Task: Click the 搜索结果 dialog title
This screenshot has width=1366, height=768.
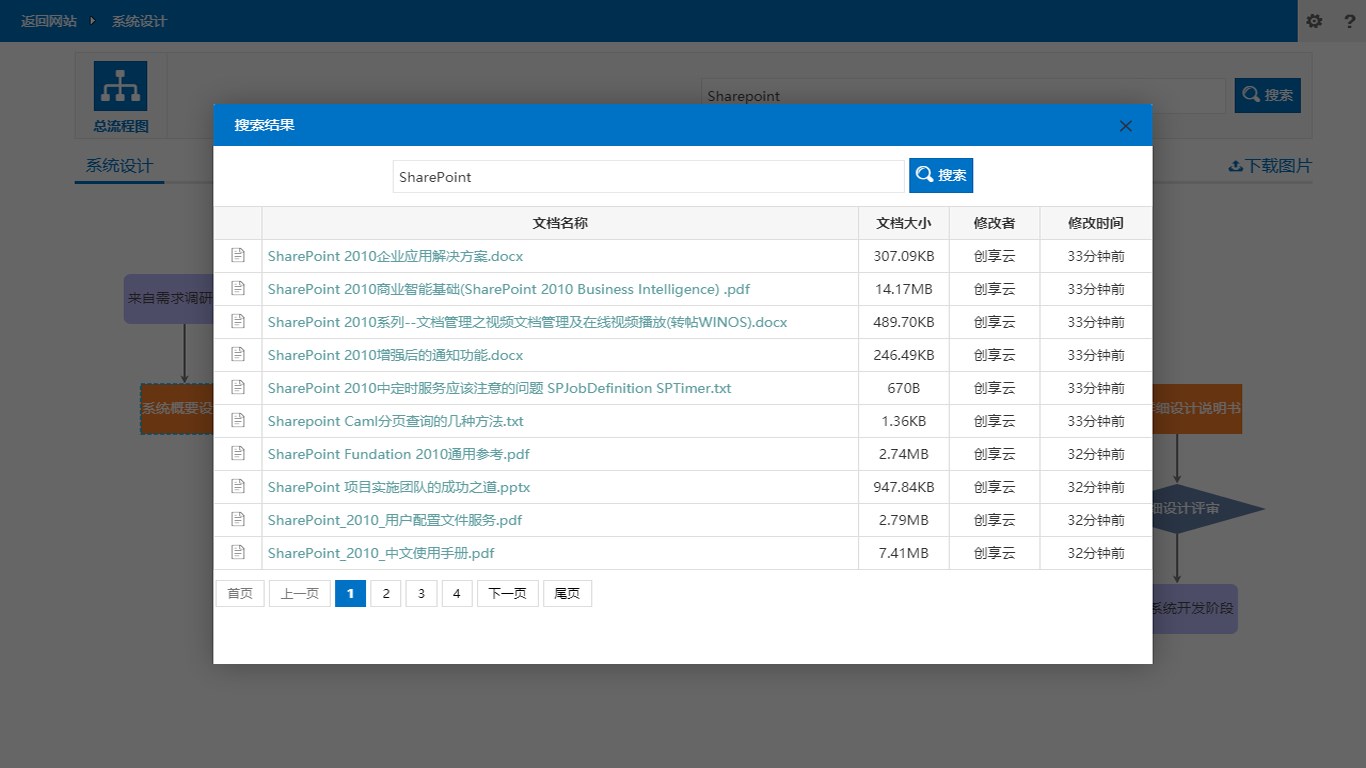Action: point(264,125)
